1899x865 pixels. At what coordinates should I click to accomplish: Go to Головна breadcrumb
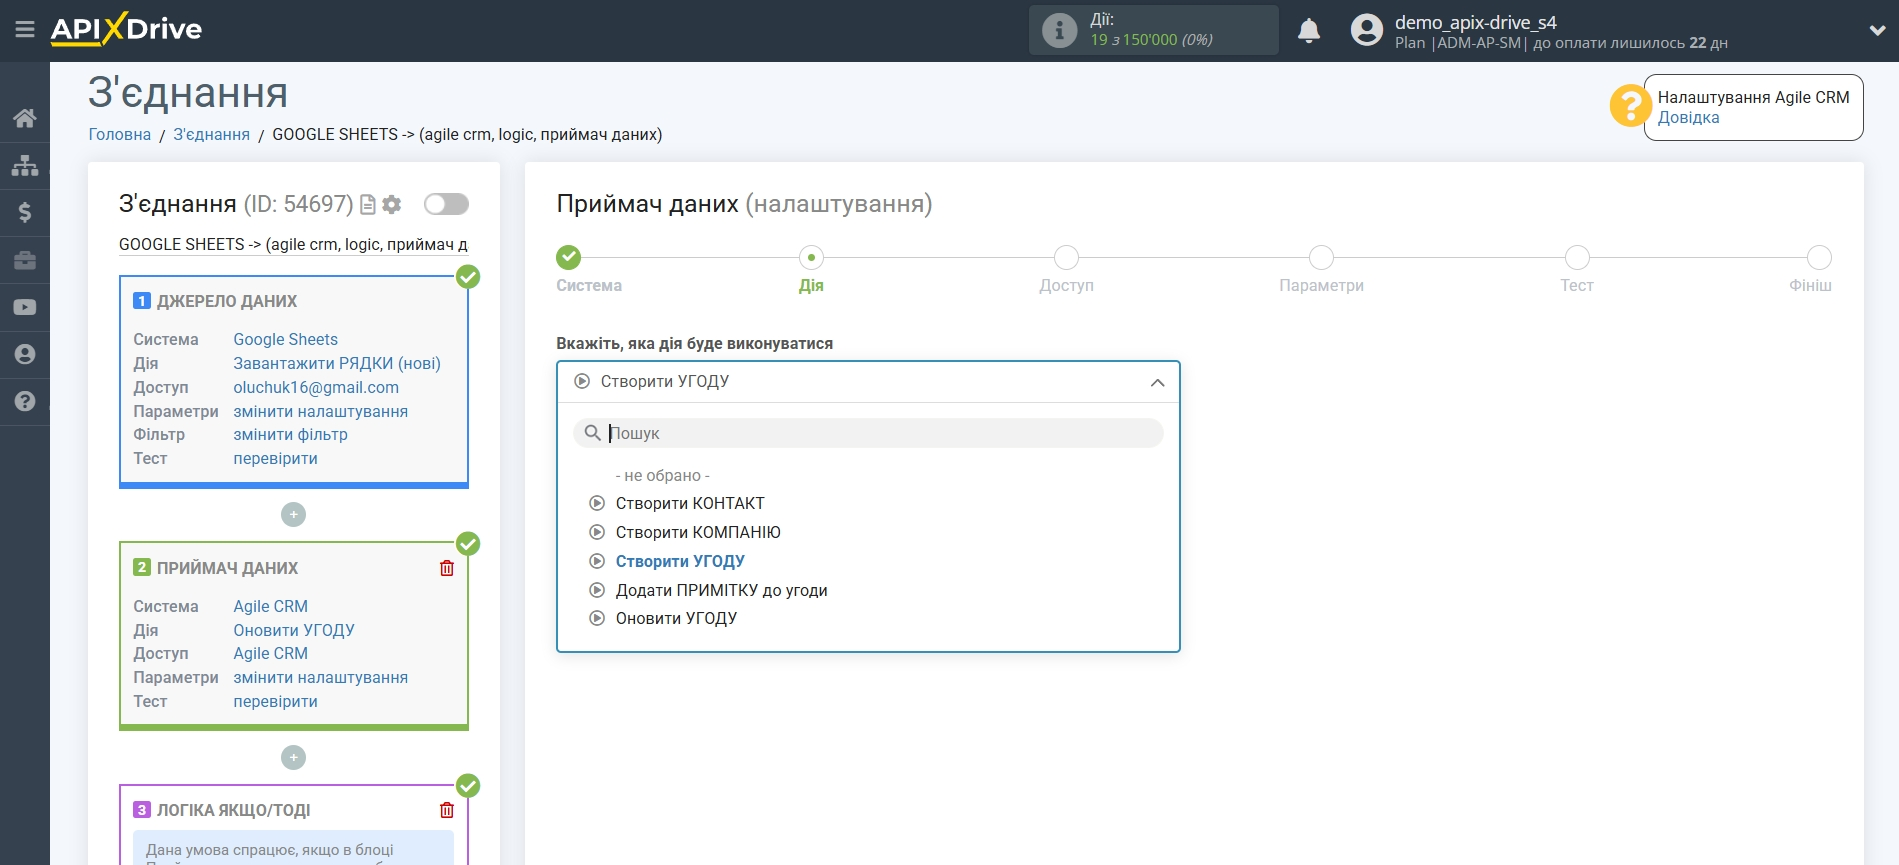pyautogui.click(x=120, y=135)
